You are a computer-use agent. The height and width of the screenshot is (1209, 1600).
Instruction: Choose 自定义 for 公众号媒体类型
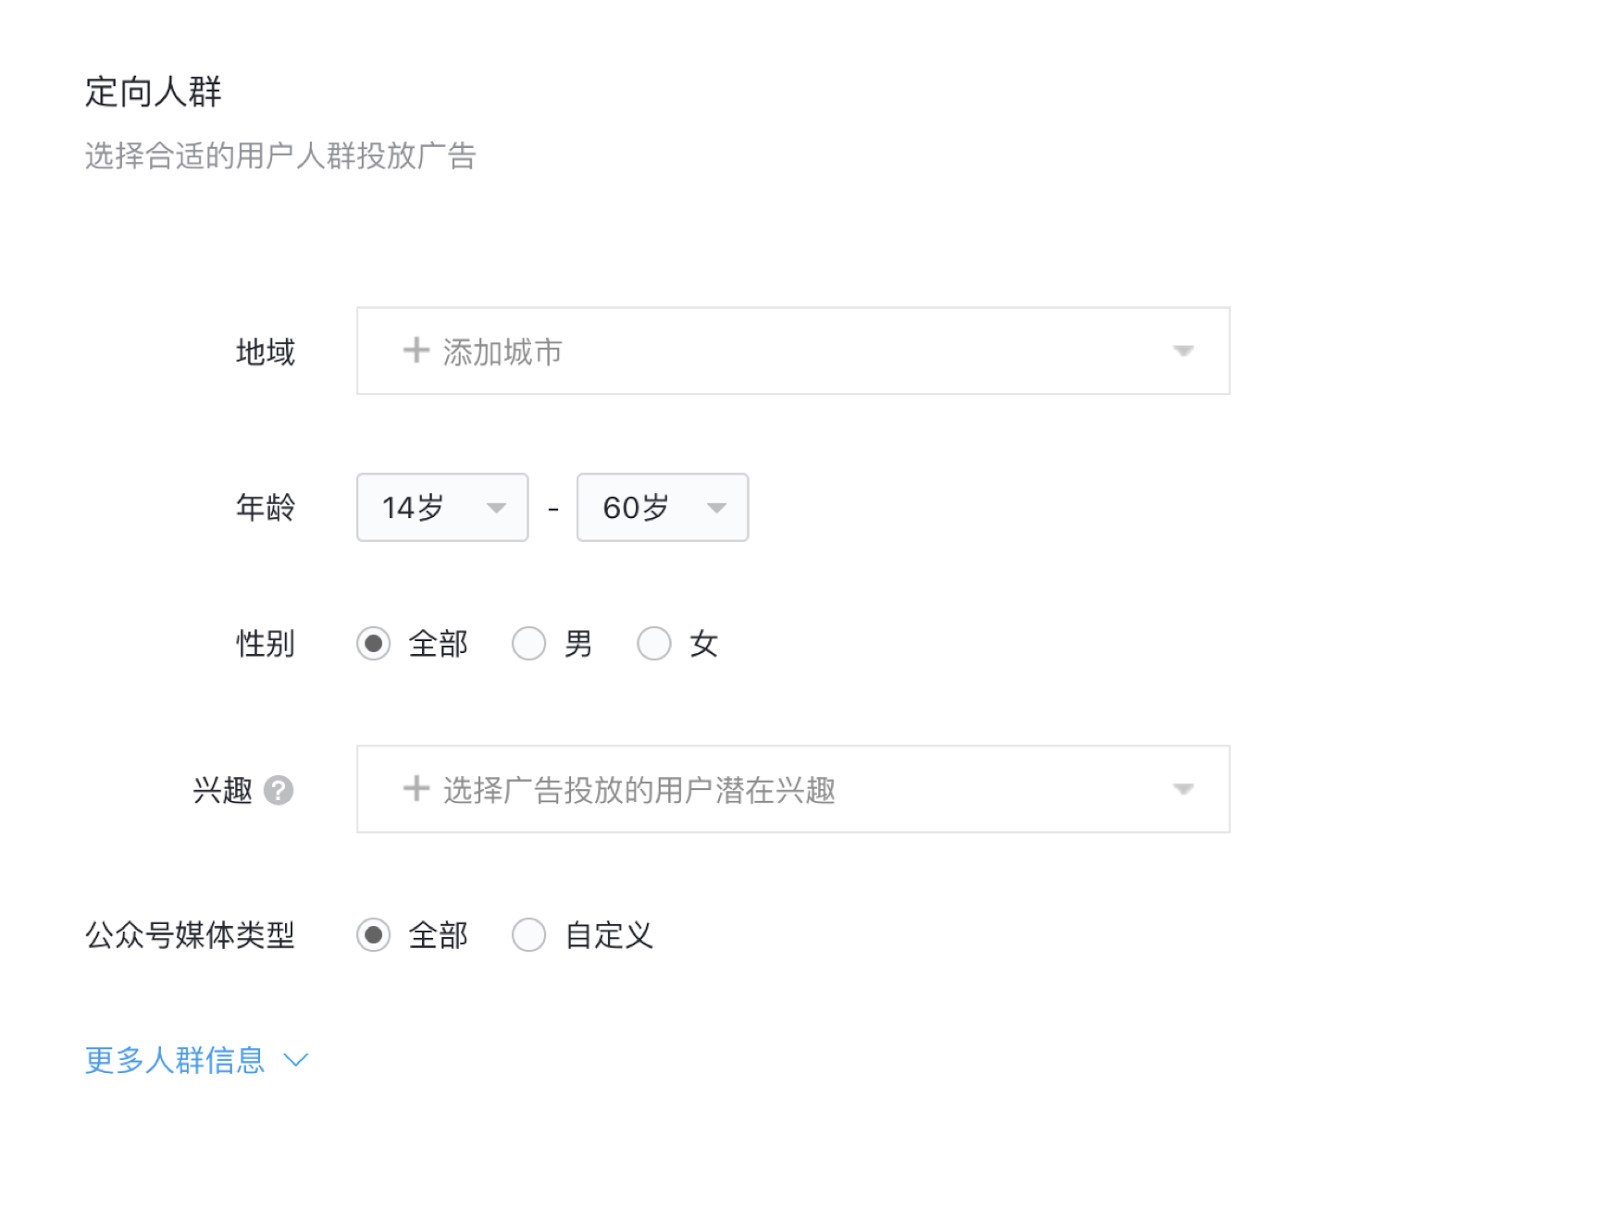(x=529, y=935)
